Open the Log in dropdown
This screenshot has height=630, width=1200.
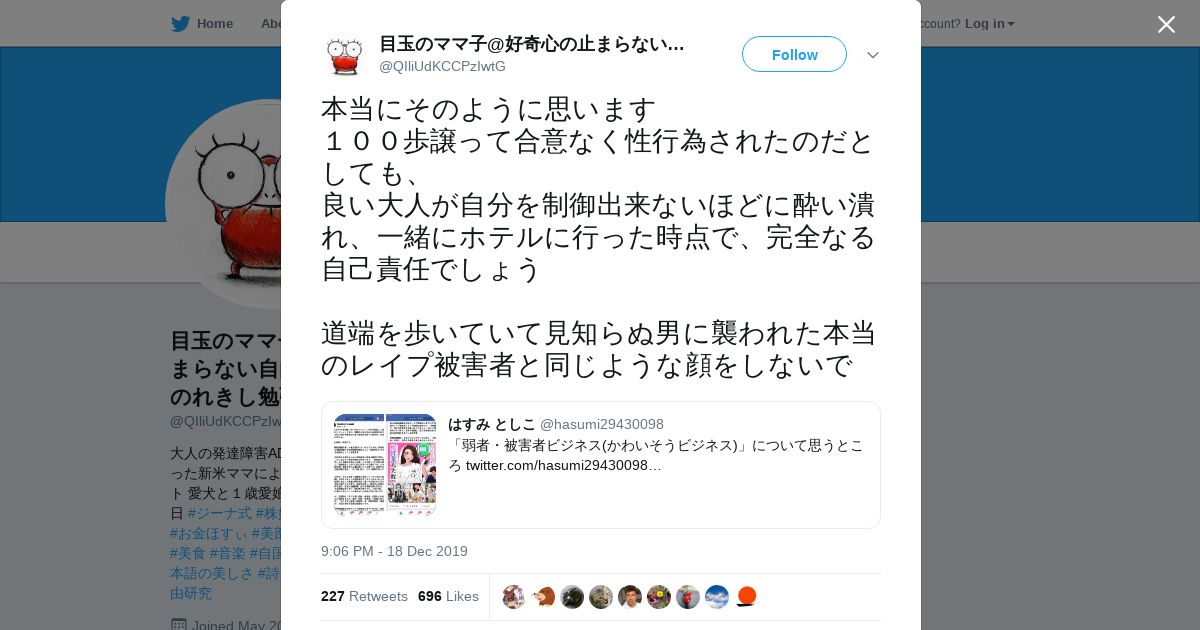coord(989,24)
